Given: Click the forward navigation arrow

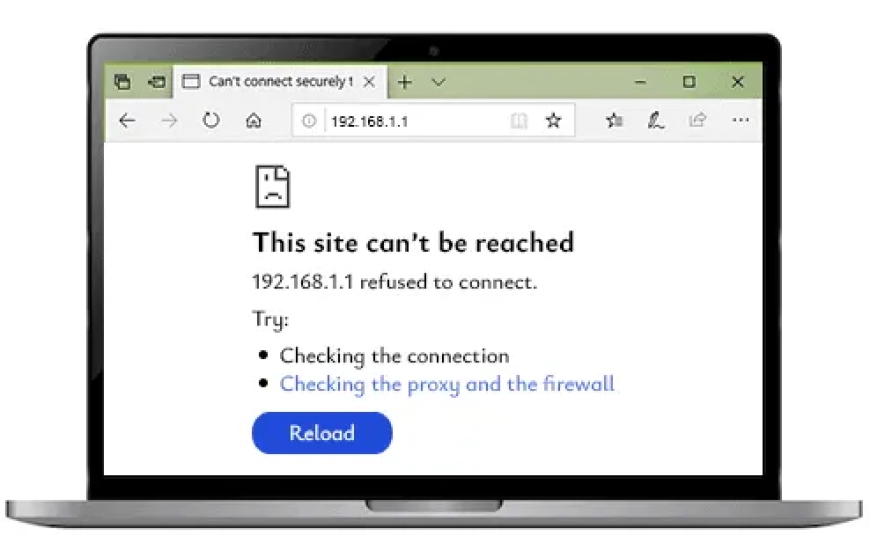Looking at the screenshot, I should click(x=169, y=120).
